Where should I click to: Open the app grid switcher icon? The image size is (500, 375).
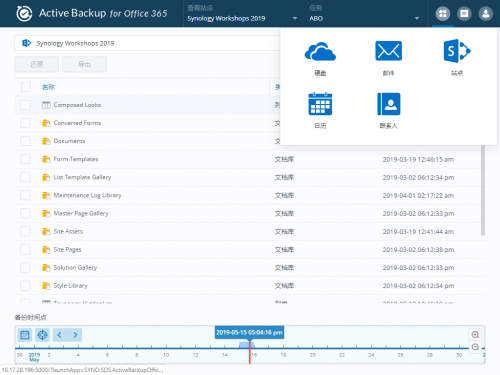tap(443, 14)
